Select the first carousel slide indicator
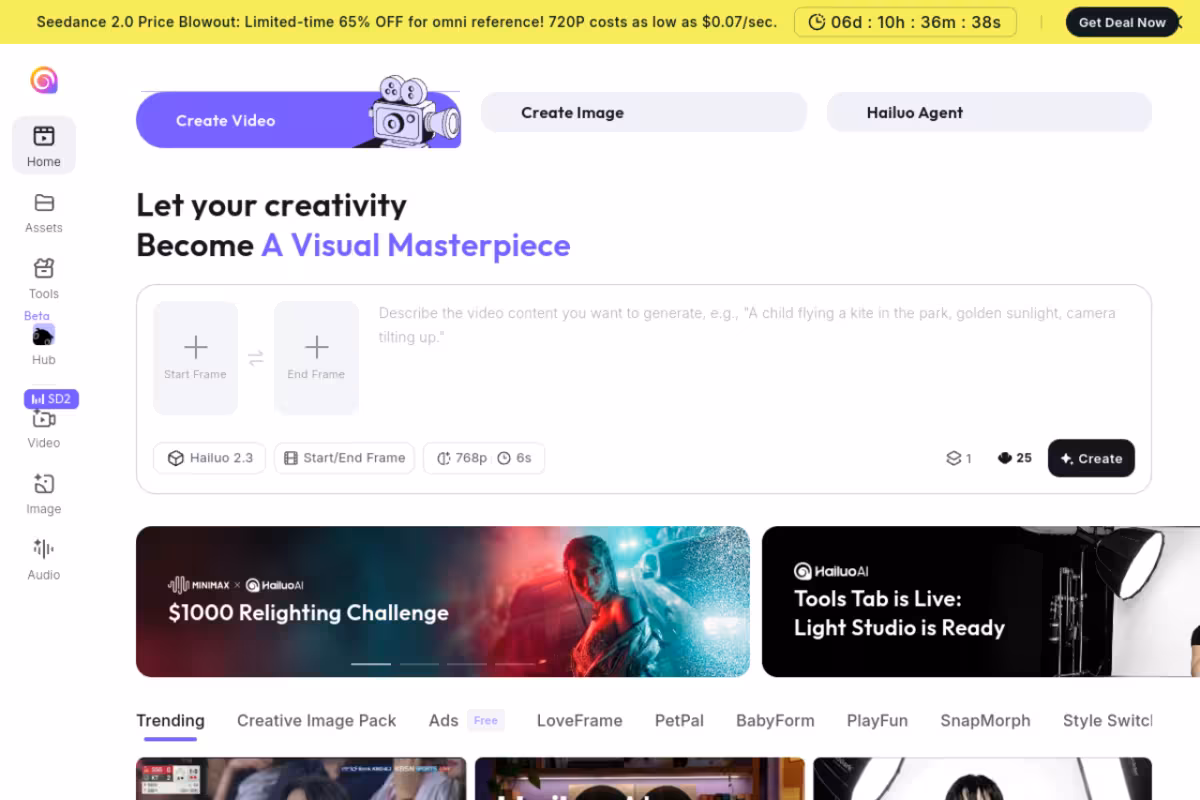Image resolution: width=1200 pixels, height=800 pixels. click(371, 663)
